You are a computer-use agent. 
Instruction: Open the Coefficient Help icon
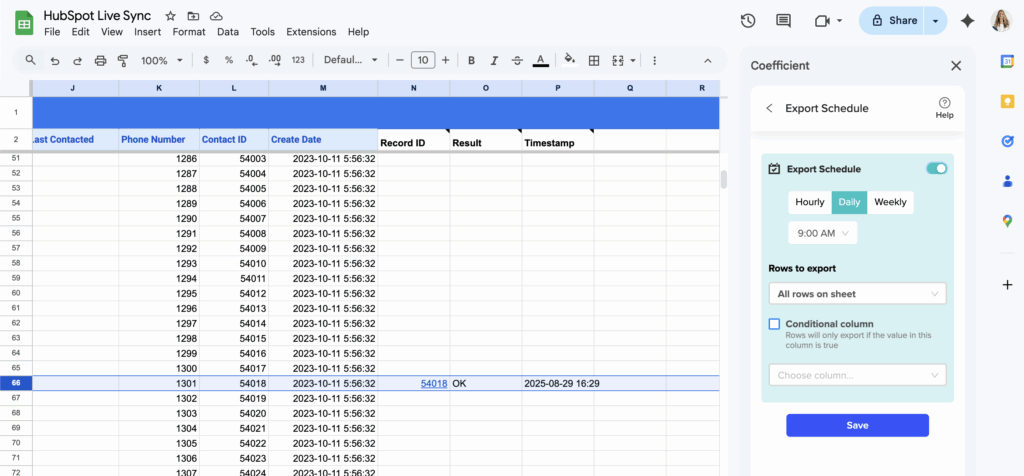[944, 108]
